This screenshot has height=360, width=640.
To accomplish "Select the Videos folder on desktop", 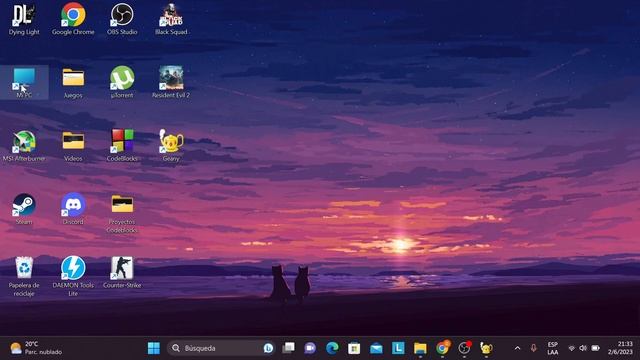I will [x=73, y=146].
